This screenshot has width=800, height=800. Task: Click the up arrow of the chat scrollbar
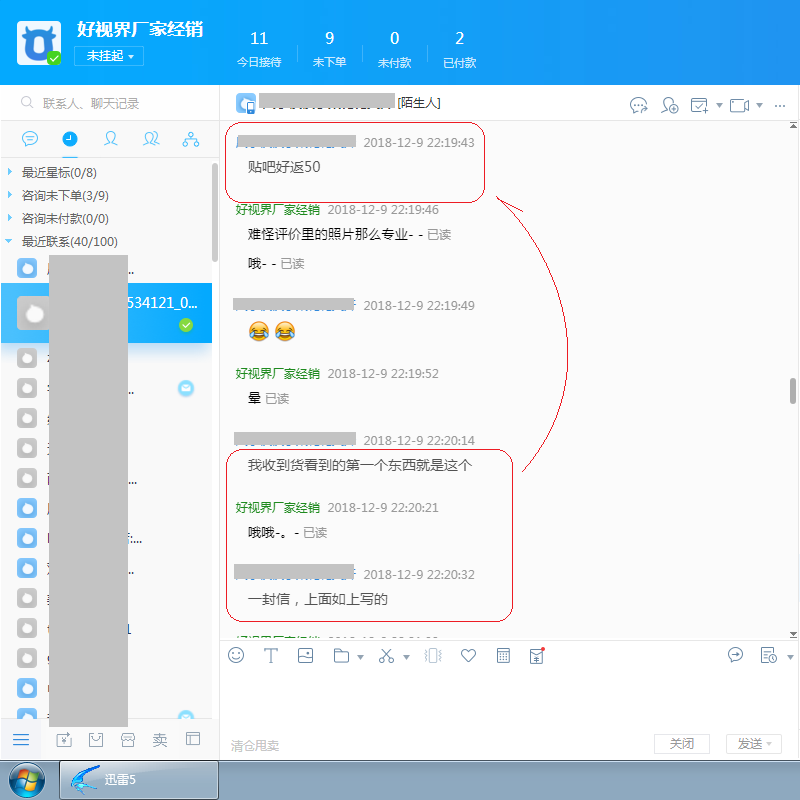pos(793,125)
